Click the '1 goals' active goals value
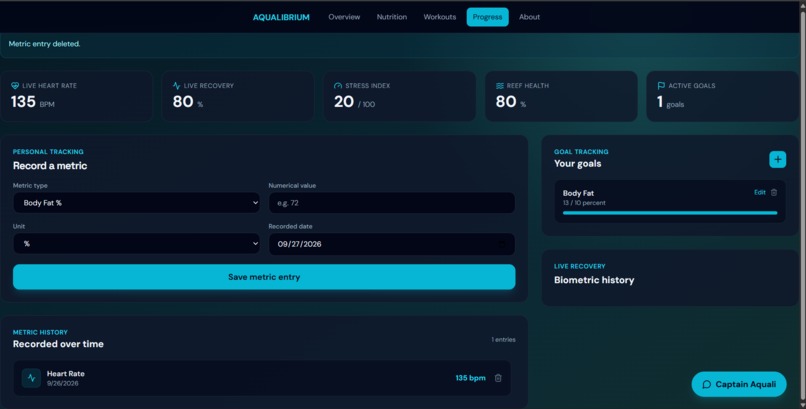The image size is (806, 409). click(x=670, y=102)
